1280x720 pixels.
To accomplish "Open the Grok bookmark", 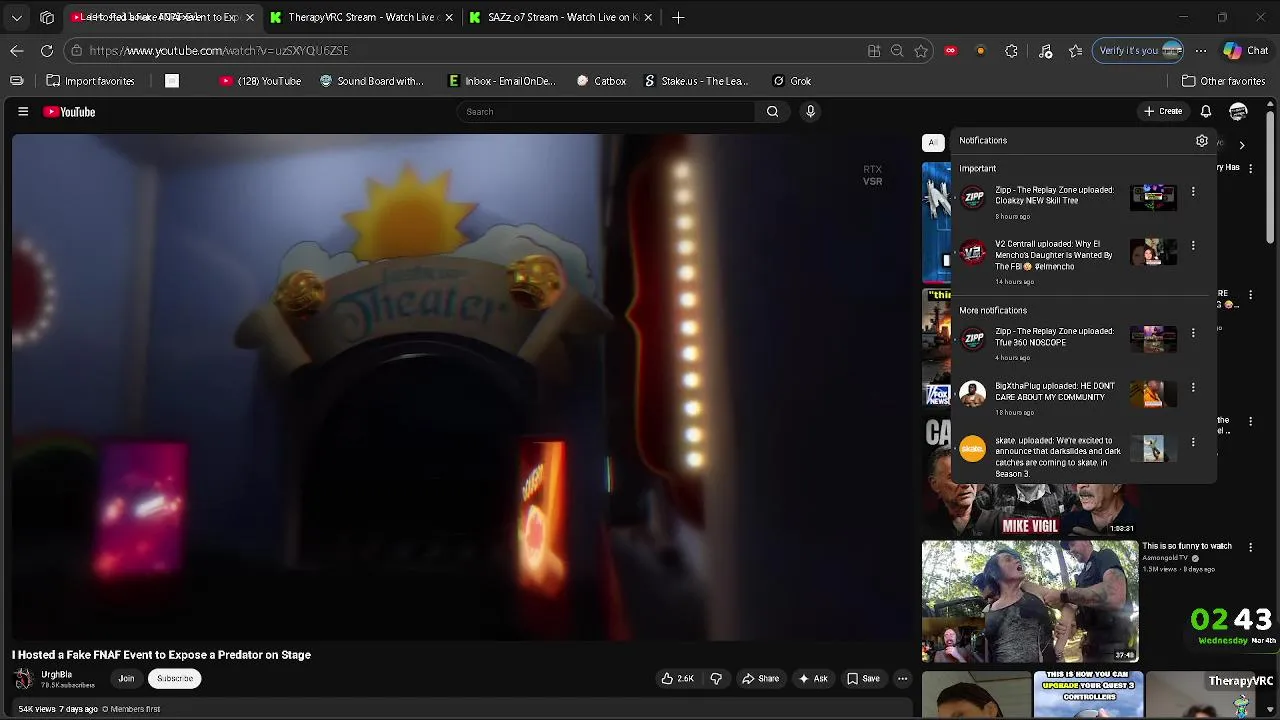I will pos(792,81).
